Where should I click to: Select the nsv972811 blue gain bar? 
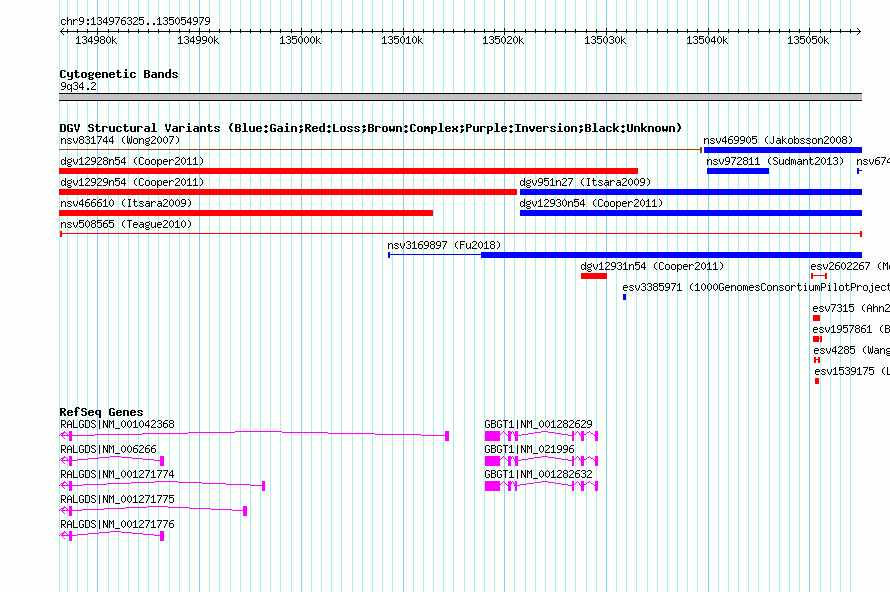coord(738,171)
